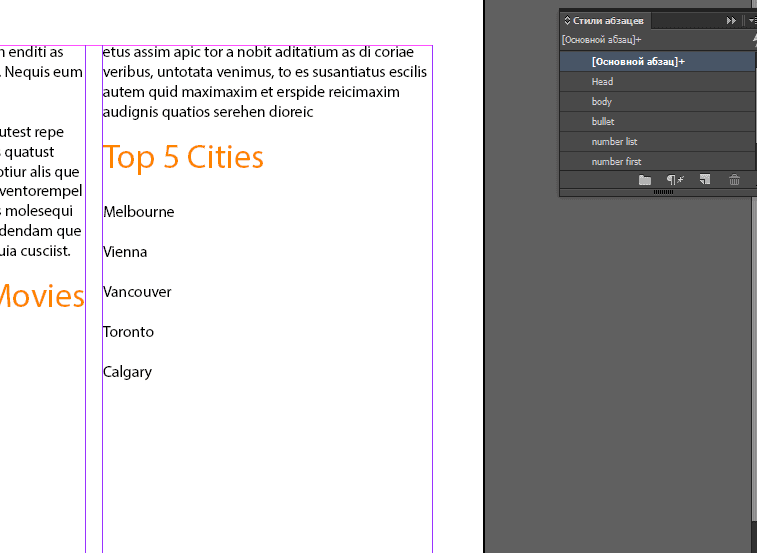
Task: Collapse the panel with the double-arrow icon
Action: click(x=731, y=20)
